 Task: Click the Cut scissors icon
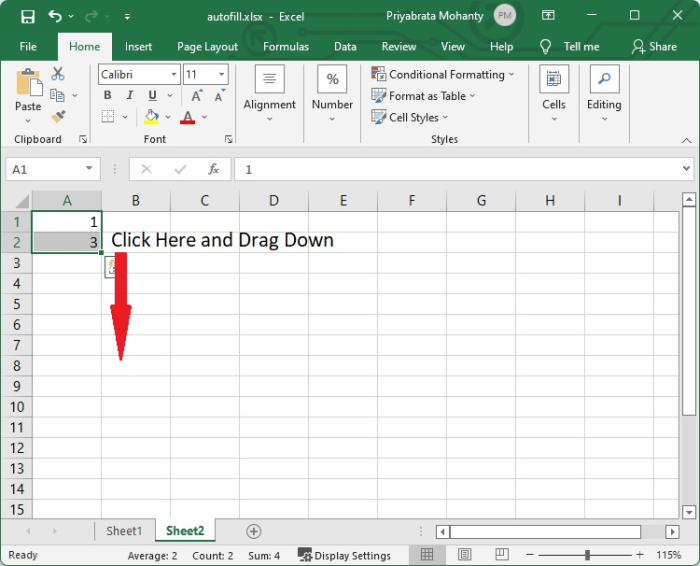58,74
